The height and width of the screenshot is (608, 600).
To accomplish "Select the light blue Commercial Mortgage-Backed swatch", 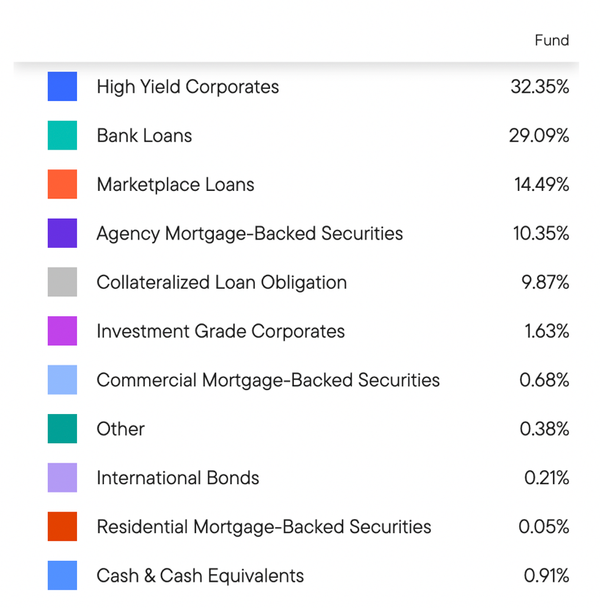I will click(62, 380).
